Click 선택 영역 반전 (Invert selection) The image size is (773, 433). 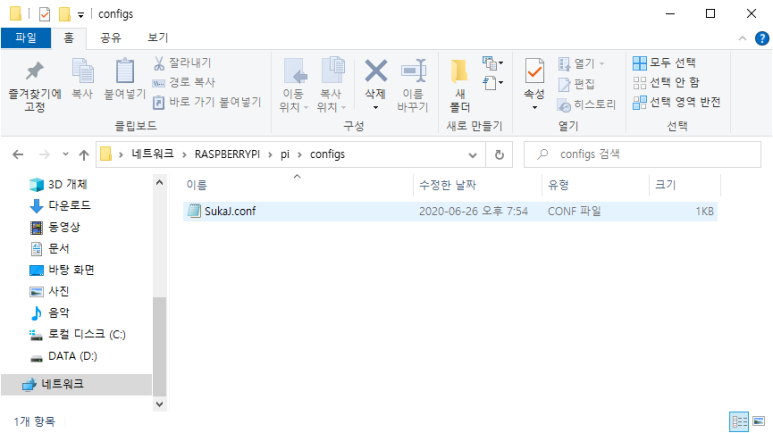tap(677, 102)
